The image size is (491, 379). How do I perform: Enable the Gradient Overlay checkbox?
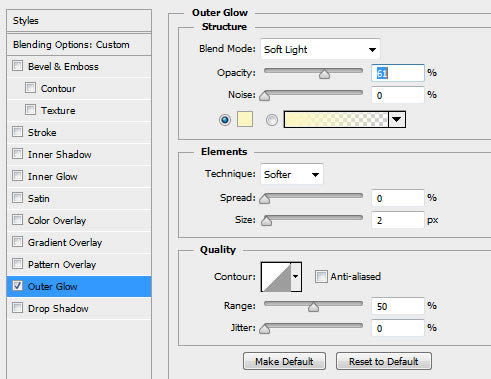pyautogui.click(x=17, y=242)
